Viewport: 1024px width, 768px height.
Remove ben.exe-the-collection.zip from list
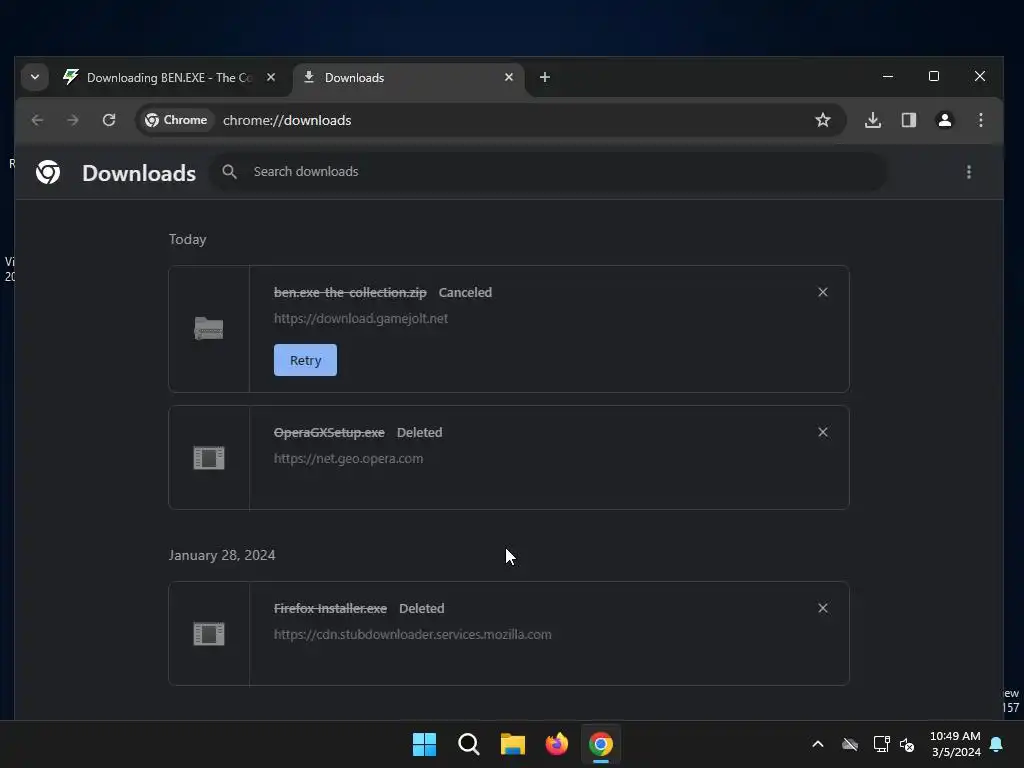pos(823,293)
